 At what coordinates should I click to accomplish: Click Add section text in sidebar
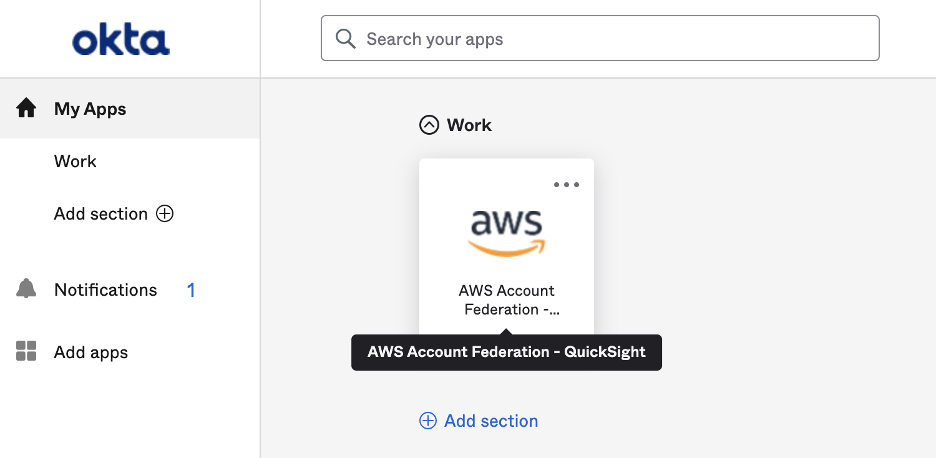coord(100,214)
